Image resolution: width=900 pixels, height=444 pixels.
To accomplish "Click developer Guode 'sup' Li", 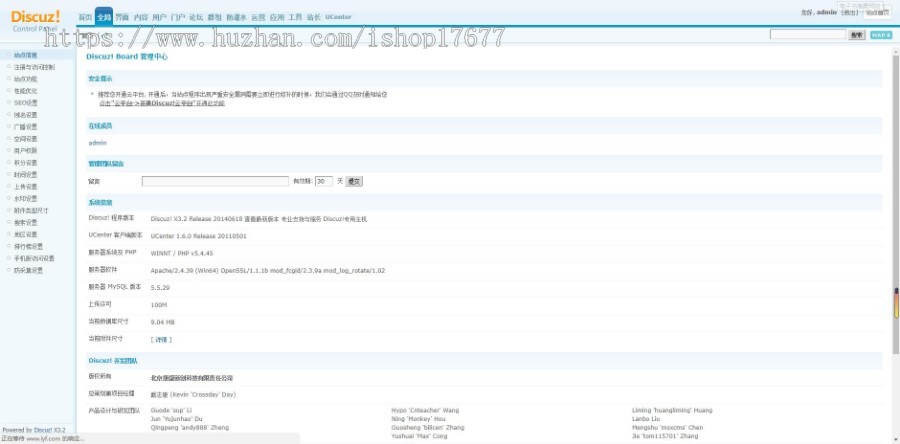I will click(x=171, y=410).
